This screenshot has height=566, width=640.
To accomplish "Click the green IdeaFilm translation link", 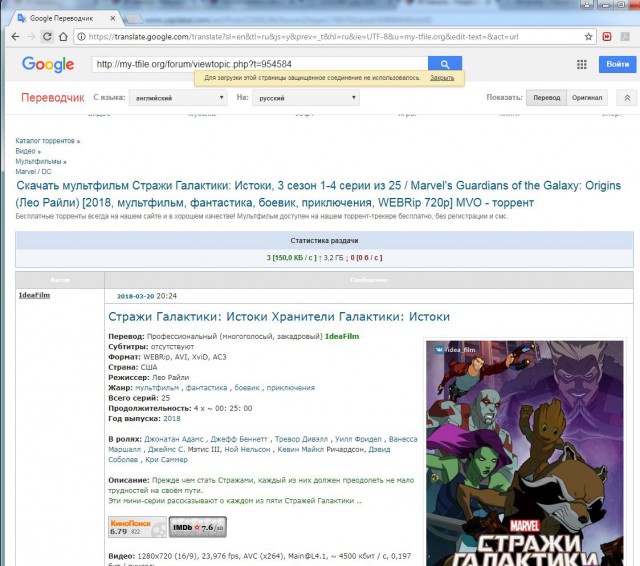I will pos(342,336).
